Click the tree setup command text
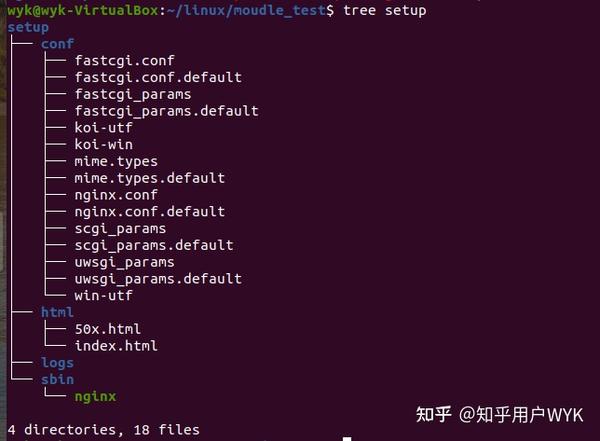600x441 pixels. (385, 10)
